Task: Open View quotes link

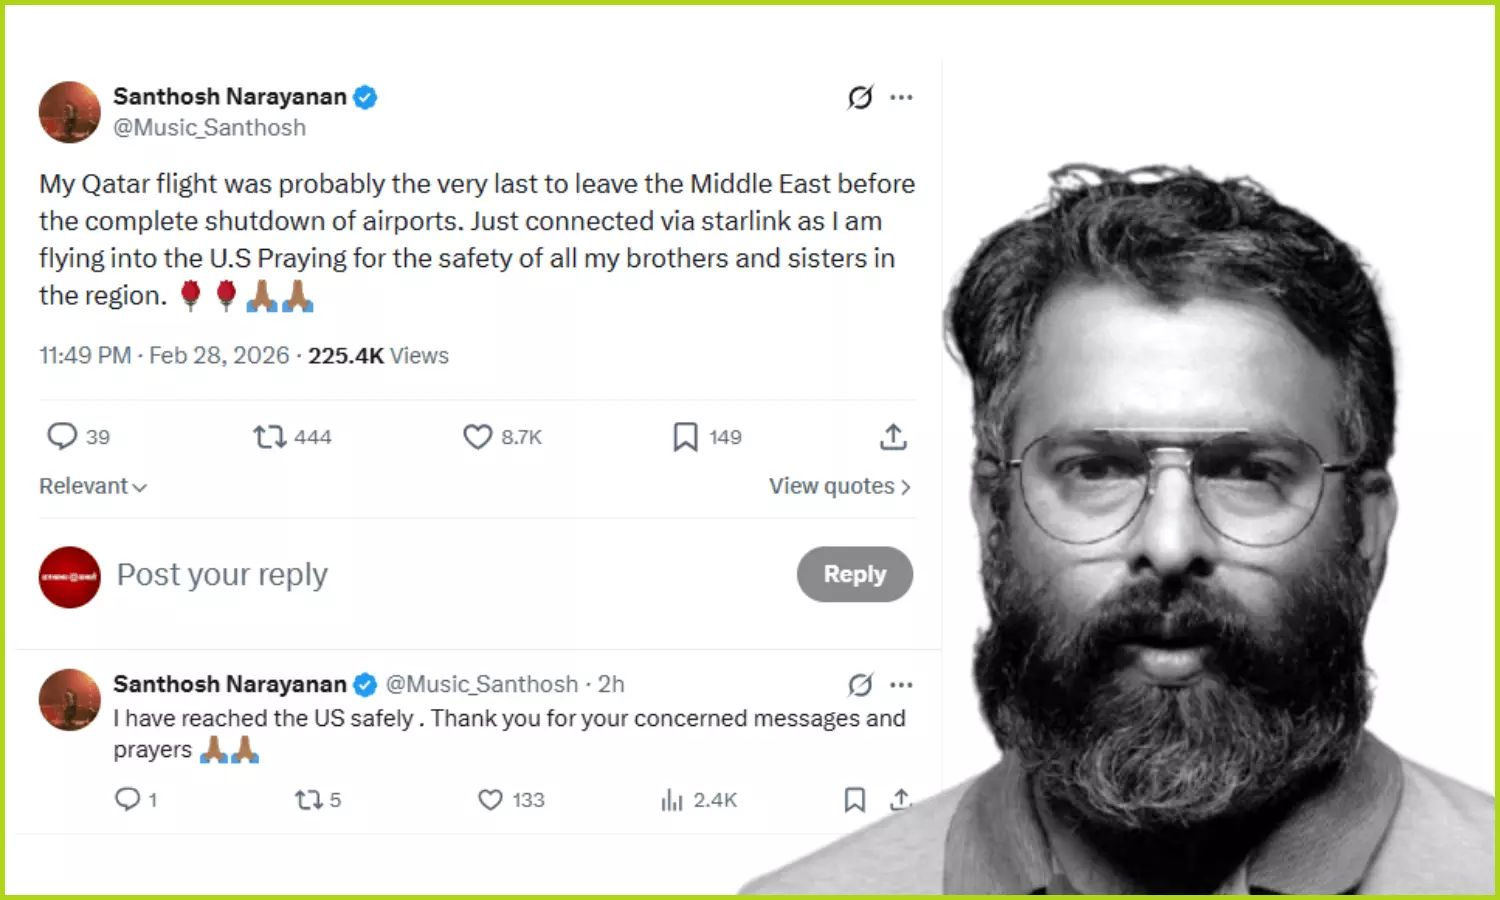Action: pos(839,486)
